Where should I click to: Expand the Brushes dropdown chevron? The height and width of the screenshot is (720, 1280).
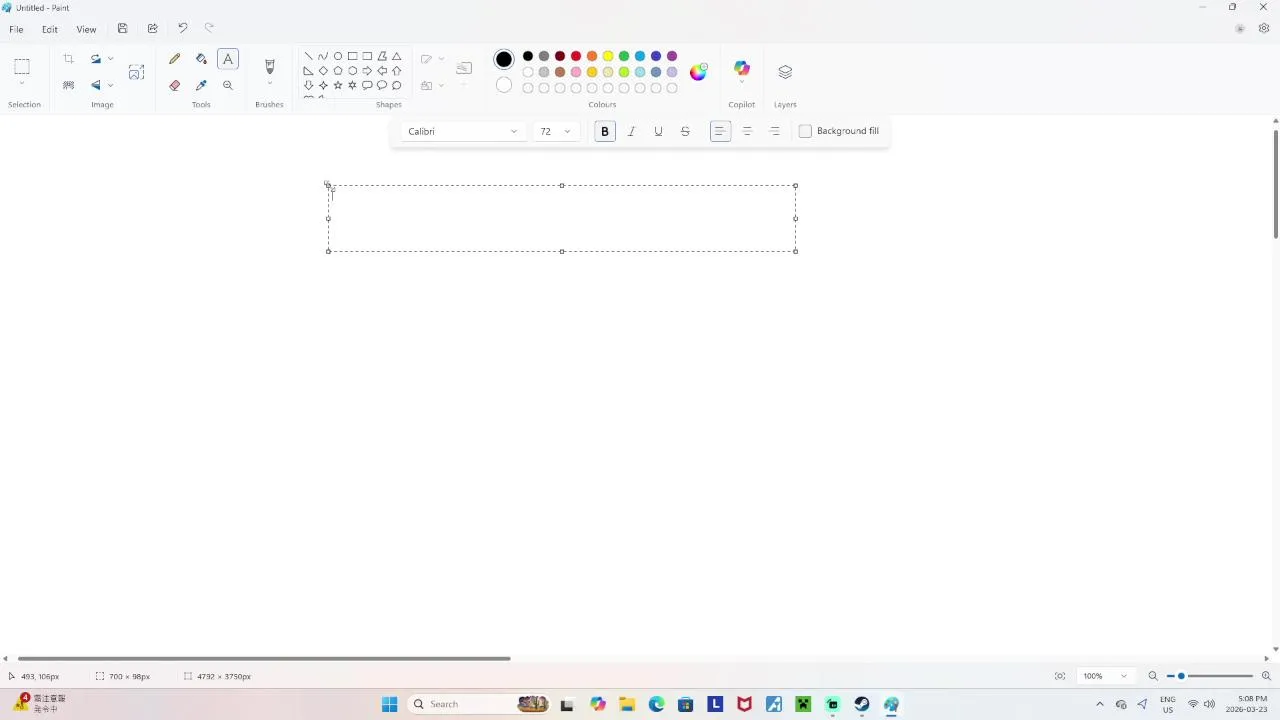pyautogui.click(x=269, y=84)
